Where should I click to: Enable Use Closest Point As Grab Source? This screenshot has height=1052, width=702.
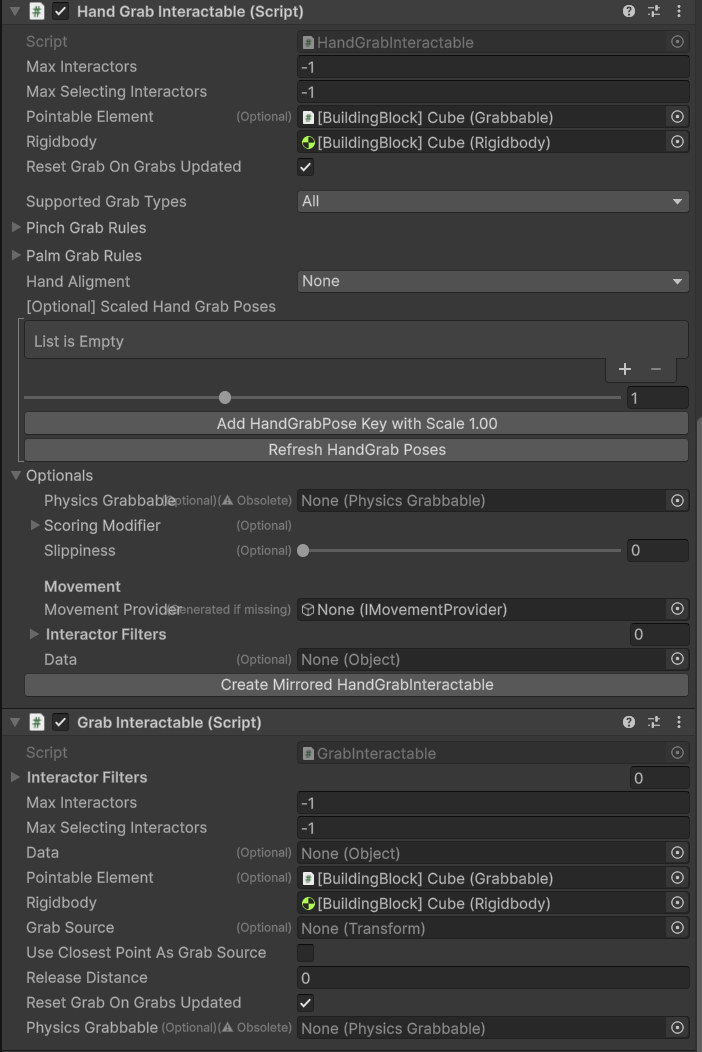pyautogui.click(x=305, y=953)
